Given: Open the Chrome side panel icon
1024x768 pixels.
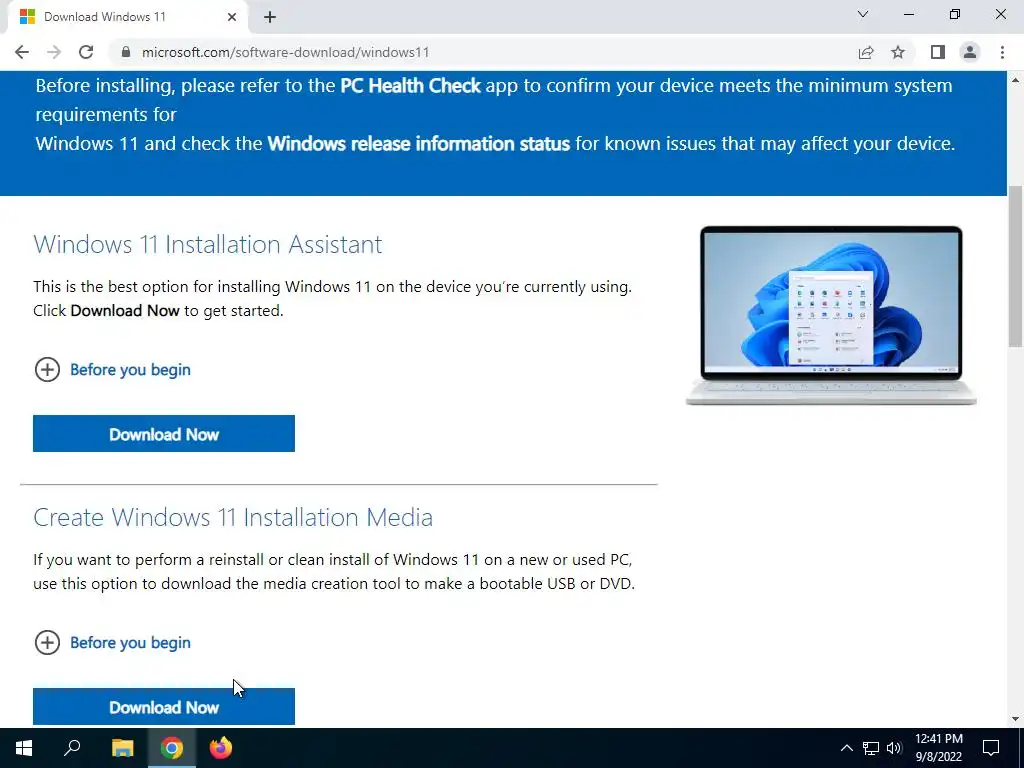Looking at the screenshot, I should 938,52.
